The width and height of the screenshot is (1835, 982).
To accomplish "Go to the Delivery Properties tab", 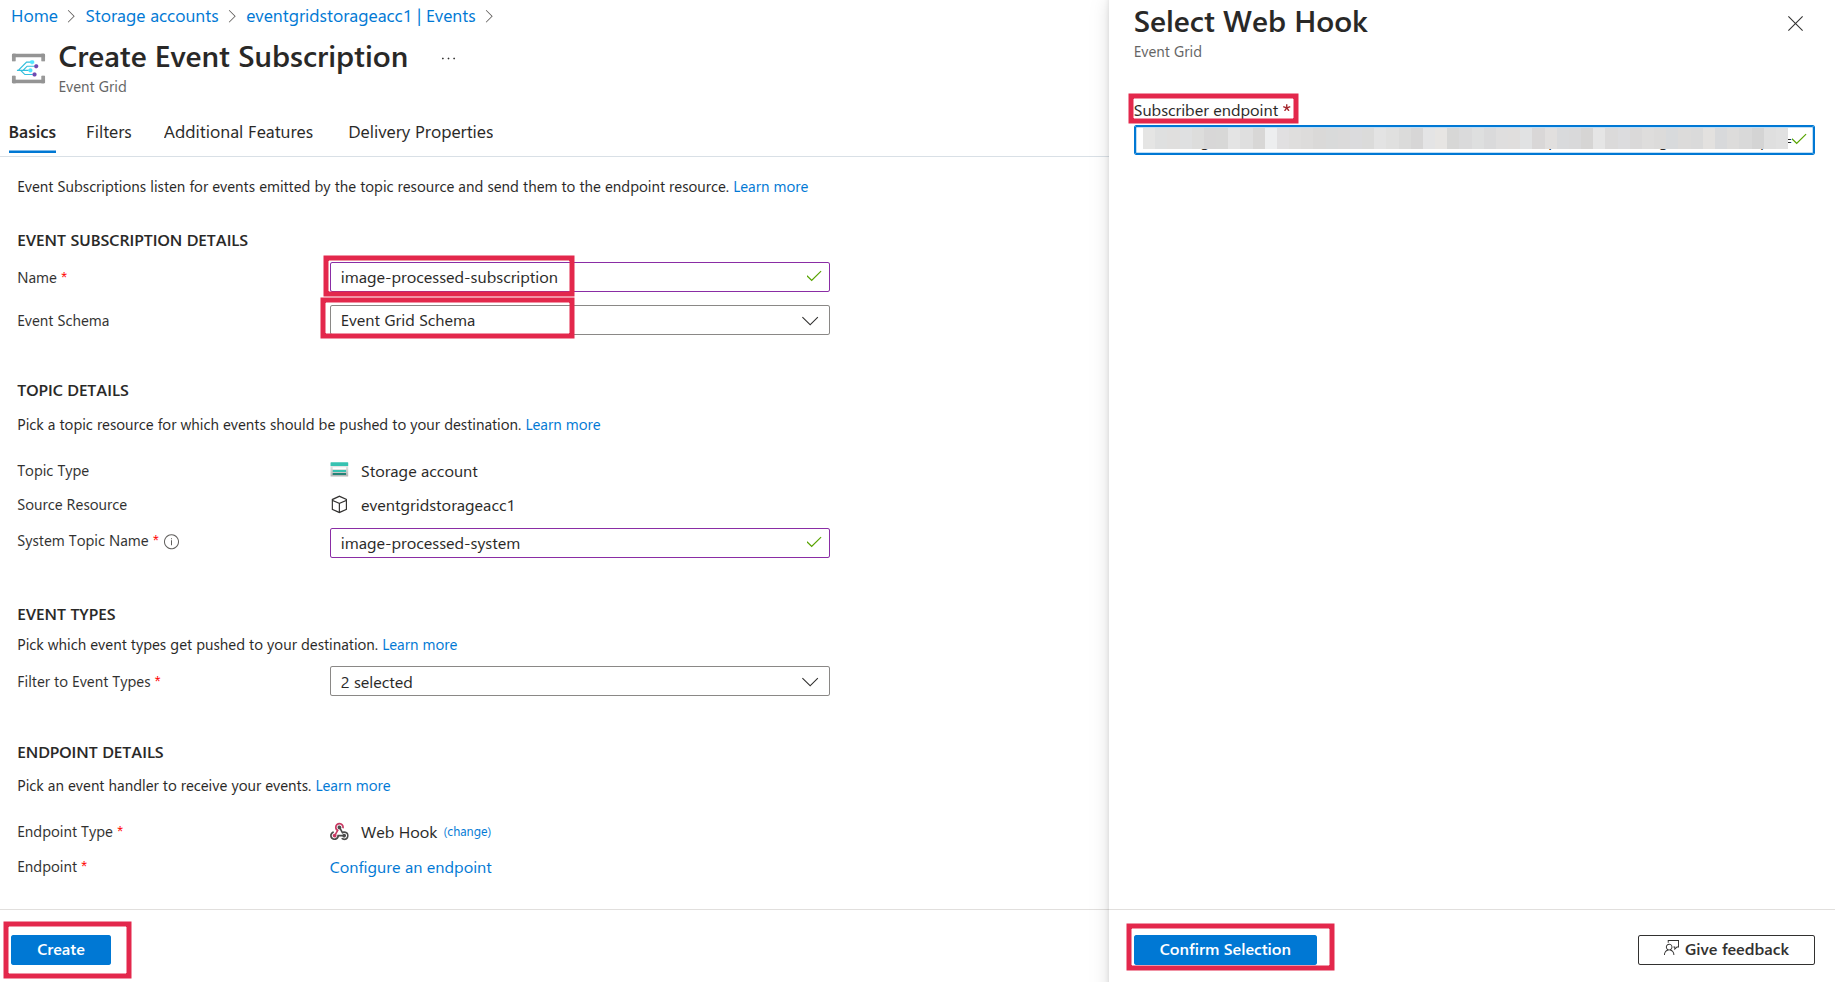I will pos(420,132).
